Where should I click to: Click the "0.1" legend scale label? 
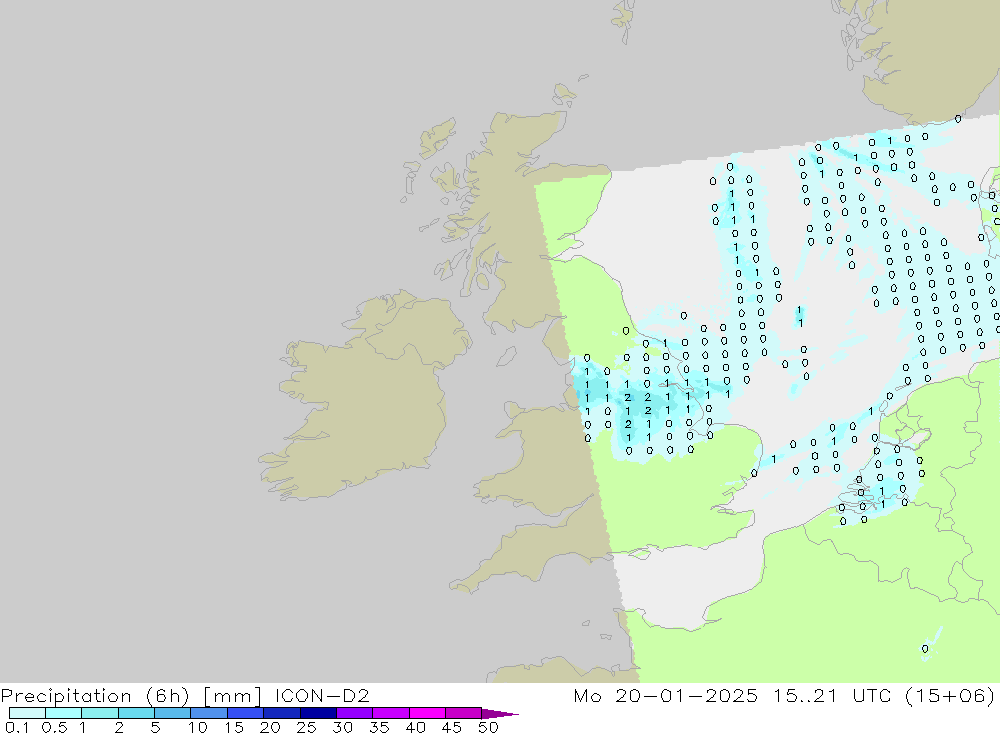pos(17,727)
